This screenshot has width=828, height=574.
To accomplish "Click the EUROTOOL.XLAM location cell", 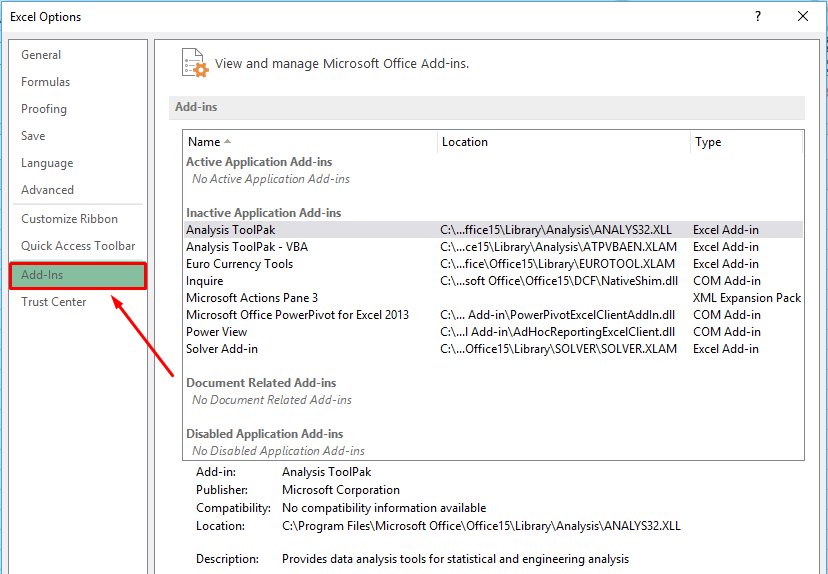I will pyautogui.click(x=557, y=264).
